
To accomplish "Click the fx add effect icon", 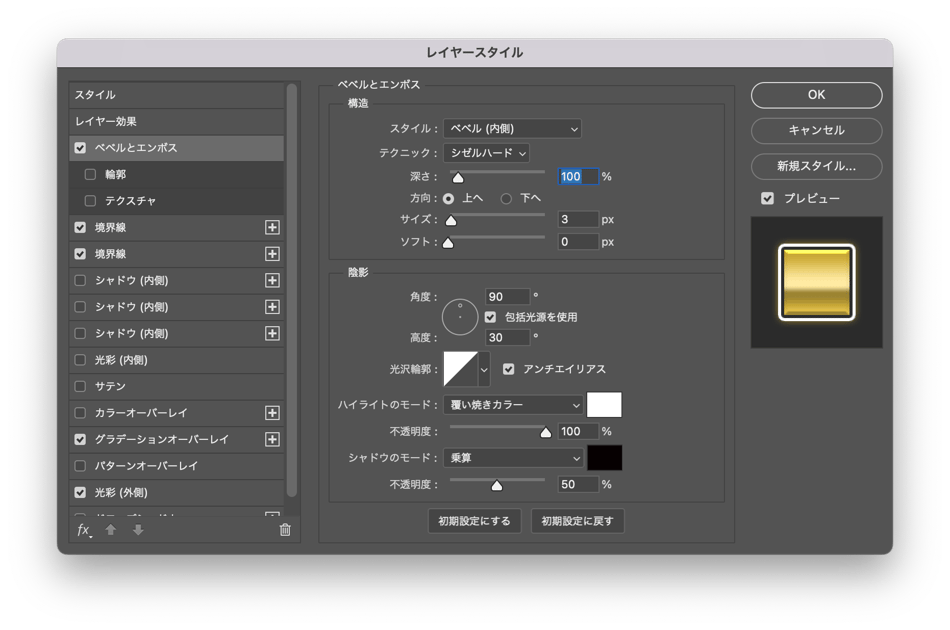I will (x=84, y=530).
